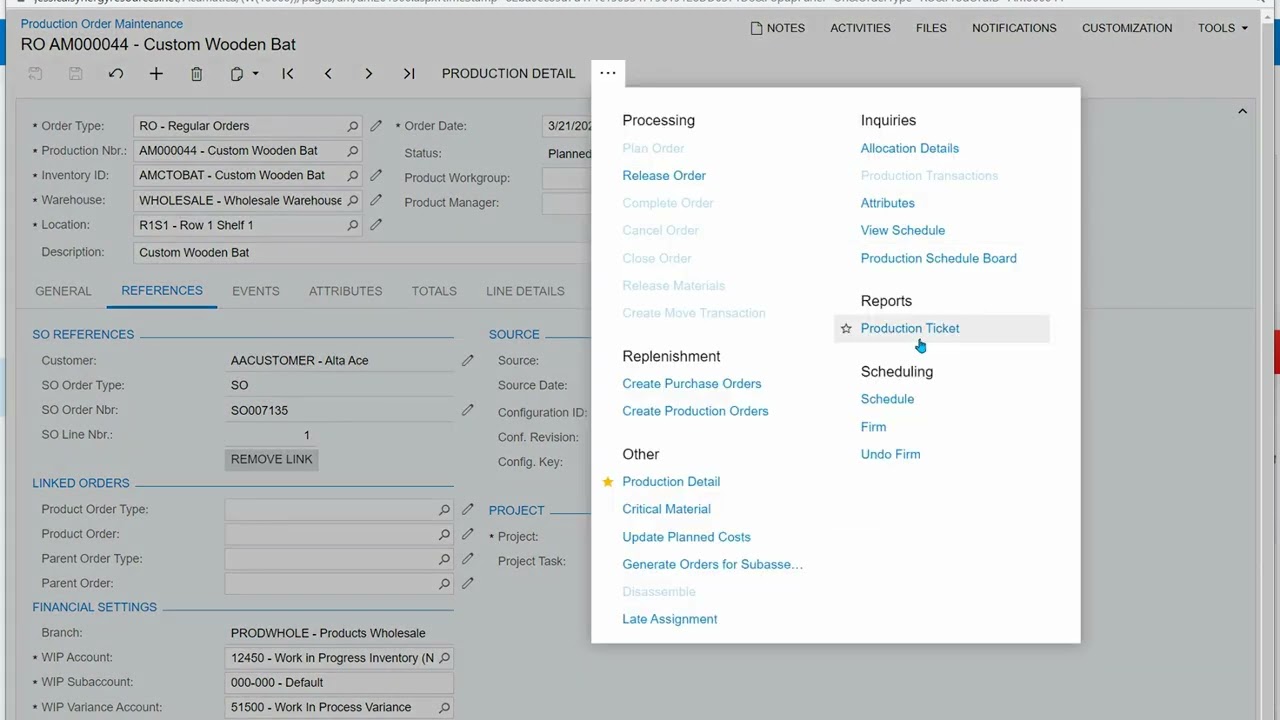Click the Undo icon in the toolbar
The height and width of the screenshot is (720, 1280).
click(x=116, y=73)
